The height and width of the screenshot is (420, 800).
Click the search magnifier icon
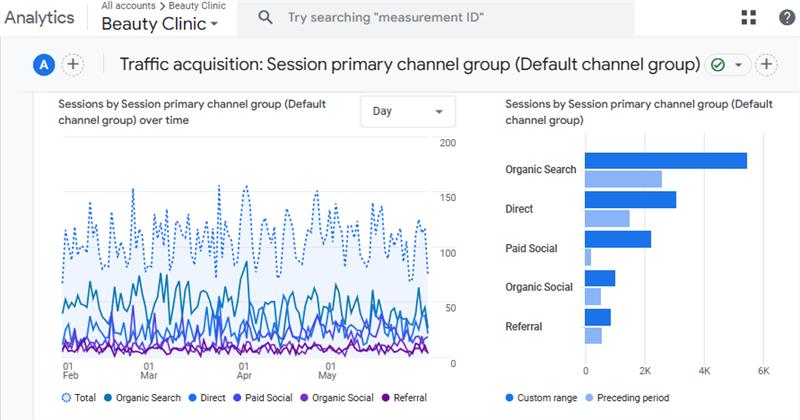point(265,17)
